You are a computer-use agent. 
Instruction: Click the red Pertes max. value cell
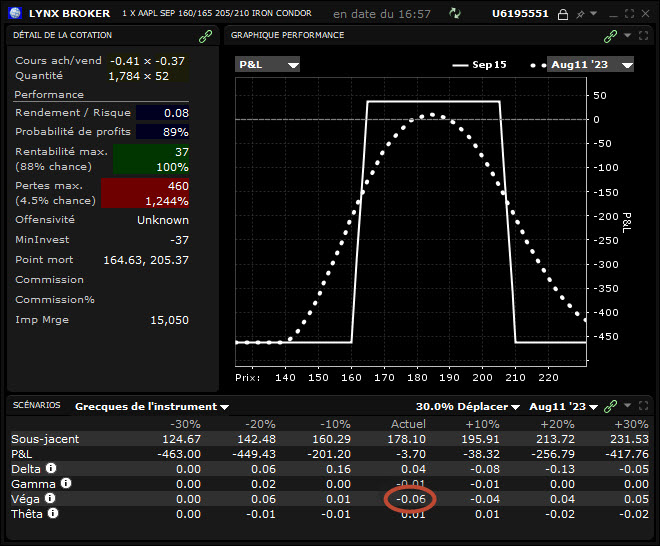click(x=145, y=193)
